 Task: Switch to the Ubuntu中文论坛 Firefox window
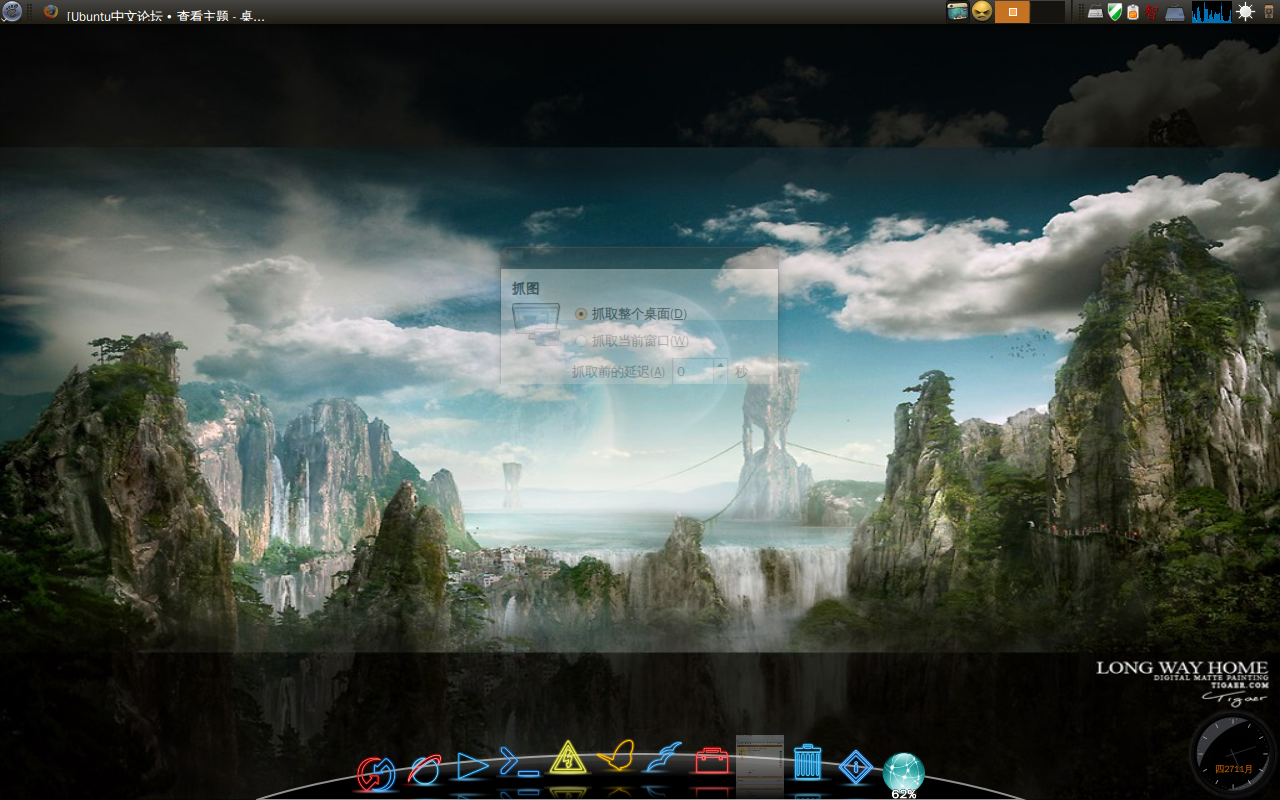click(166, 16)
